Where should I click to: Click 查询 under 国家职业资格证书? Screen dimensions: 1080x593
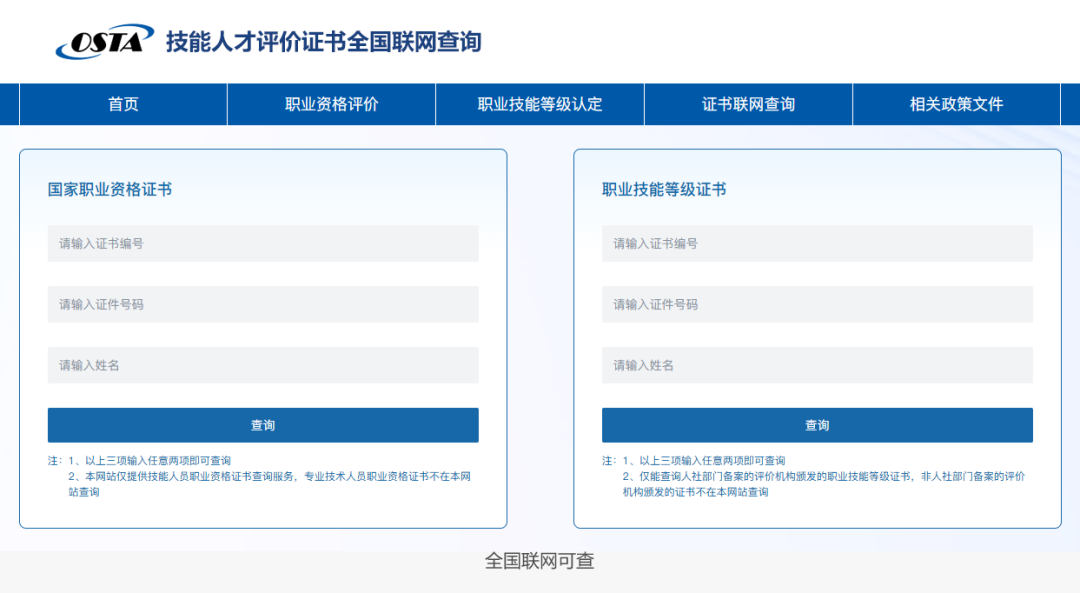(x=263, y=425)
